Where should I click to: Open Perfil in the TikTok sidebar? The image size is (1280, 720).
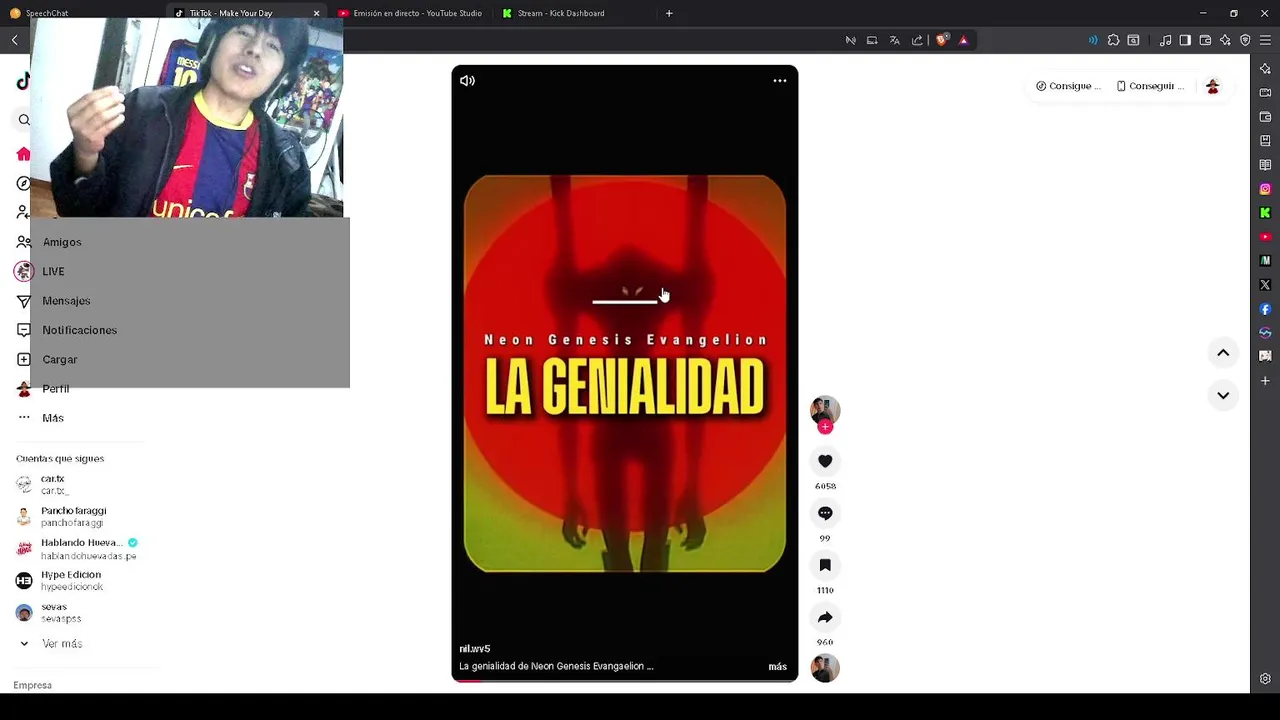coord(55,389)
